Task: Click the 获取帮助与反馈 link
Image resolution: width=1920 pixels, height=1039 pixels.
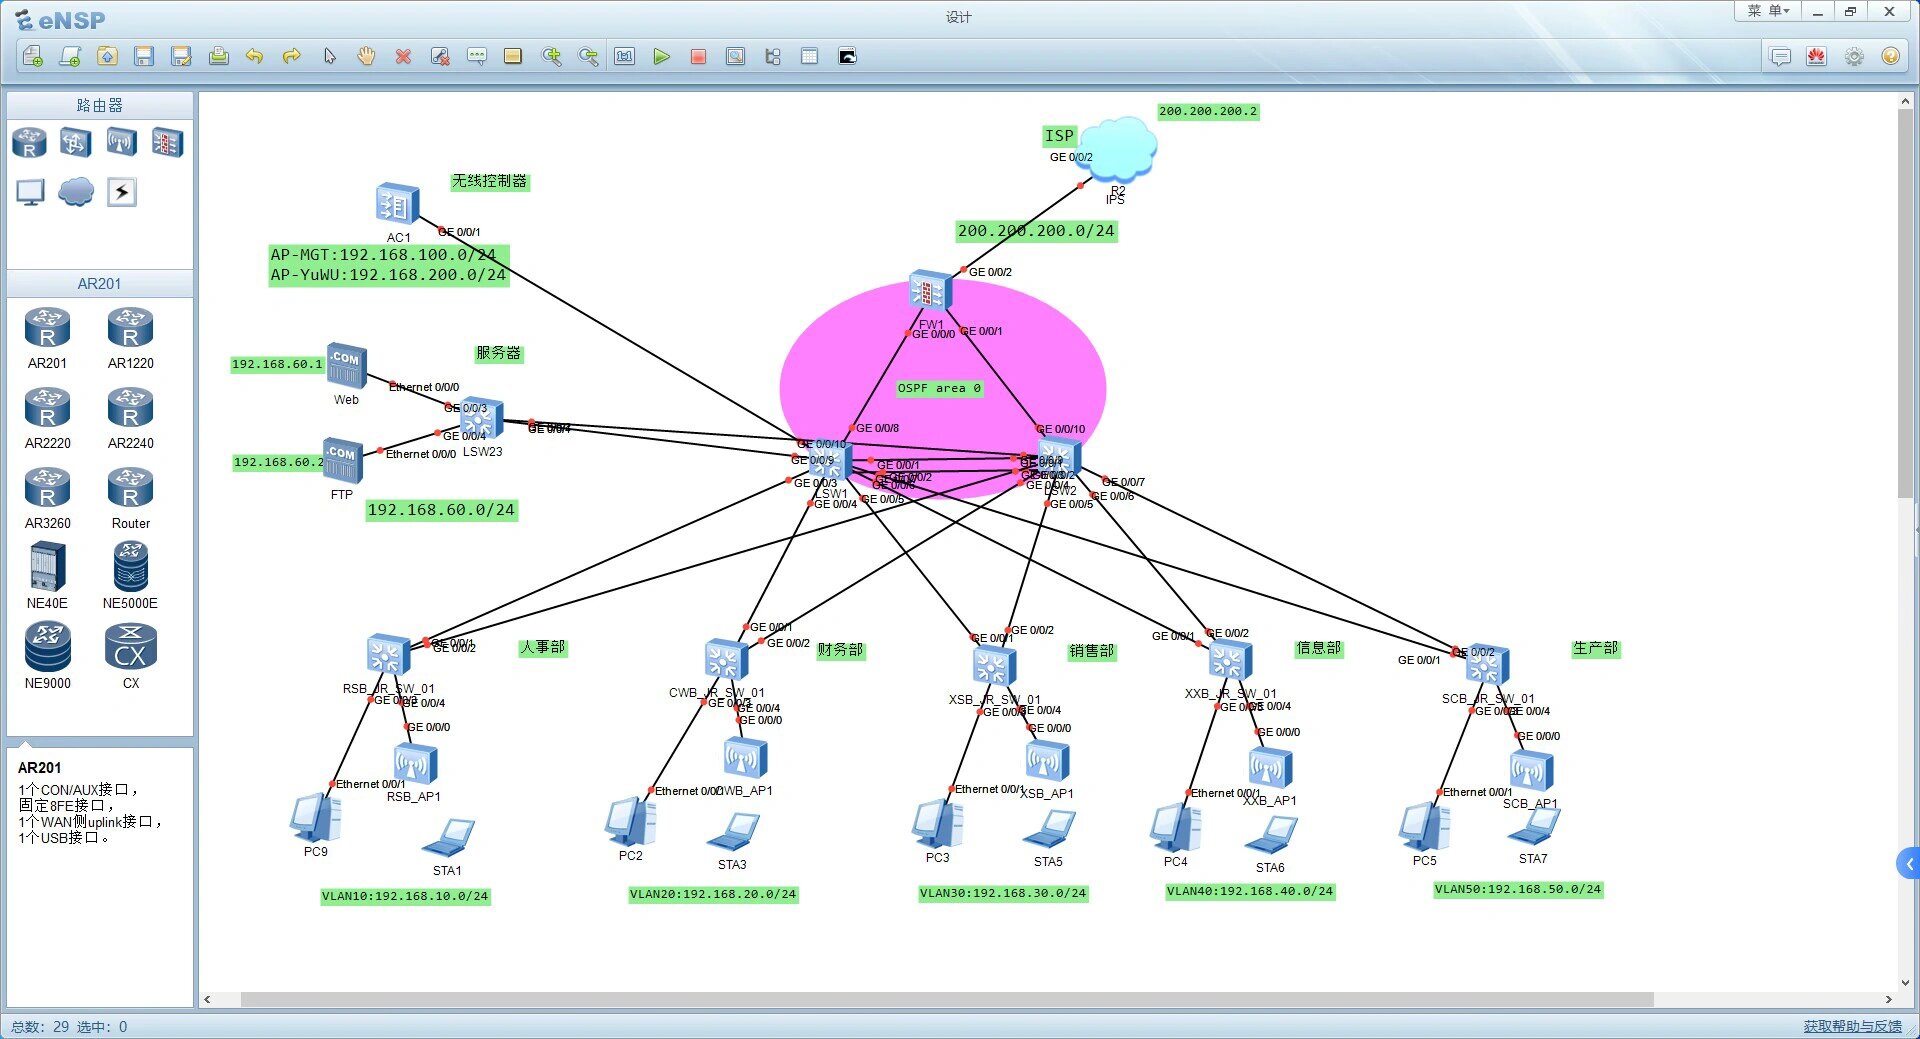Action: [x=1852, y=1026]
